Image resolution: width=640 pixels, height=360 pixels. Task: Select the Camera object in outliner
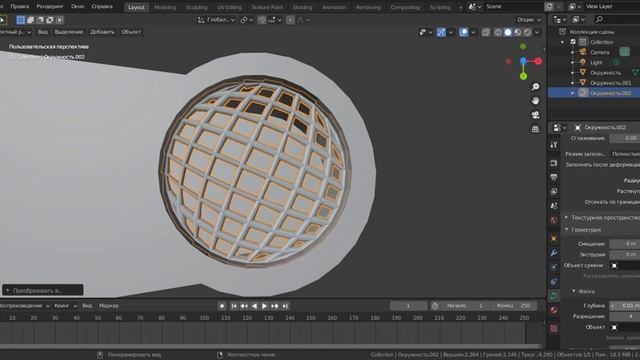point(600,52)
